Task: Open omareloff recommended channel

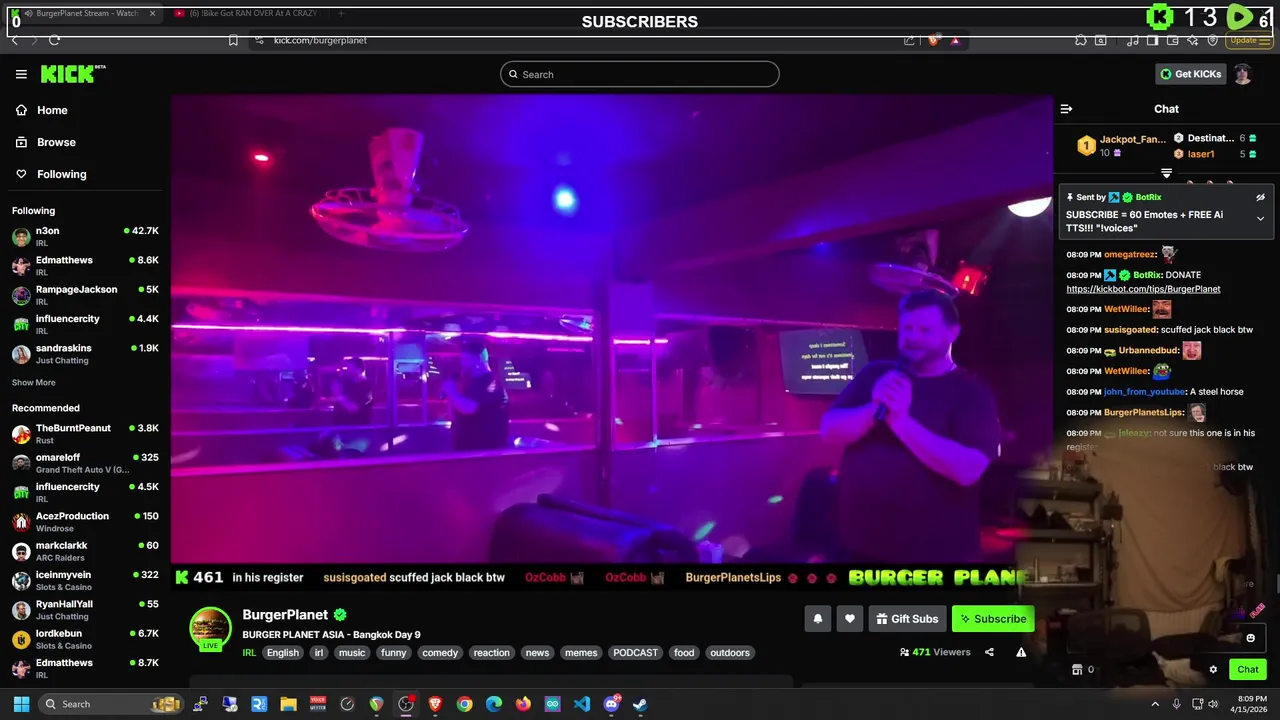Action: pyautogui.click(x=85, y=463)
